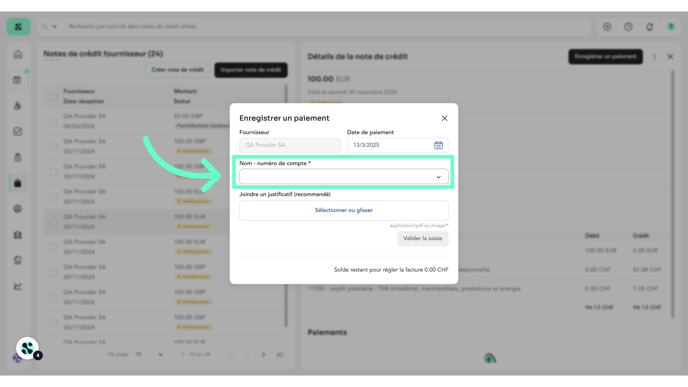Click the Valider la saisie button
The image size is (688, 387).
click(423, 238)
